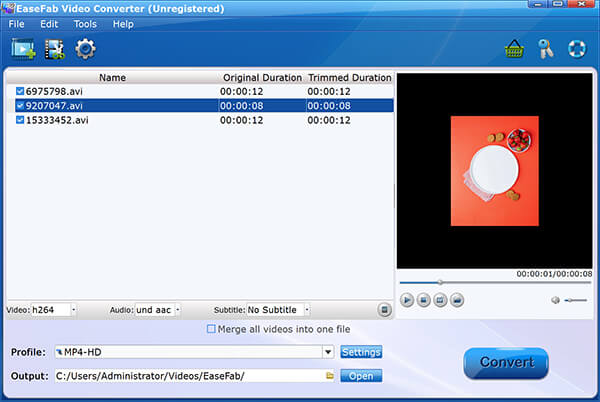The width and height of the screenshot is (600, 402).
Task: Uncheck the 6975798.avi checkbox
Action: (x=20, y=91)
